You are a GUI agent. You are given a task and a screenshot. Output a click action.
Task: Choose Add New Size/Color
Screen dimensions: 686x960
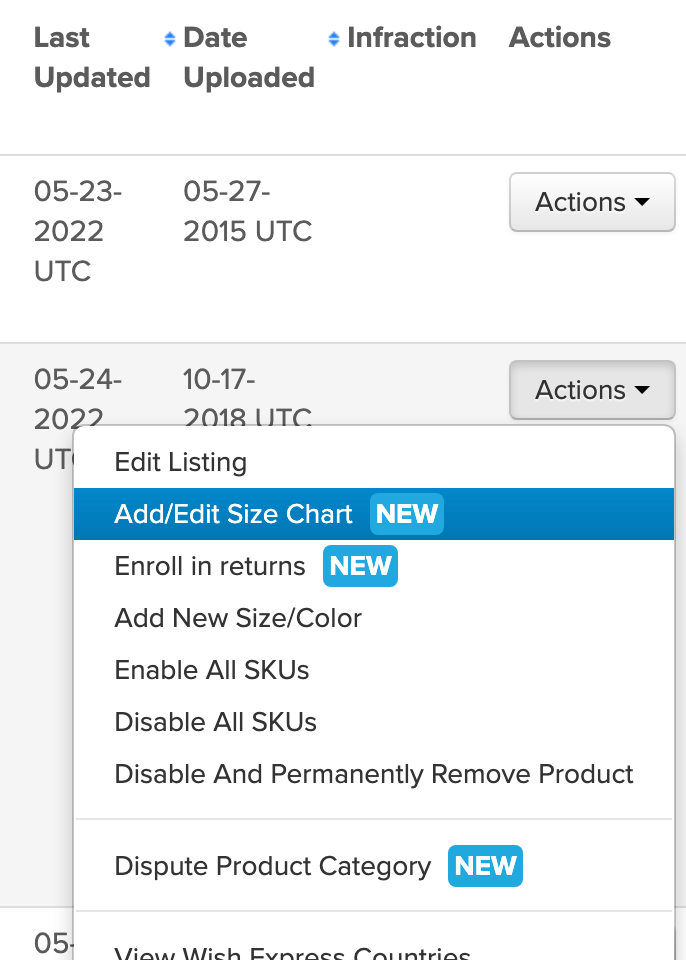[x=238, y=618]
